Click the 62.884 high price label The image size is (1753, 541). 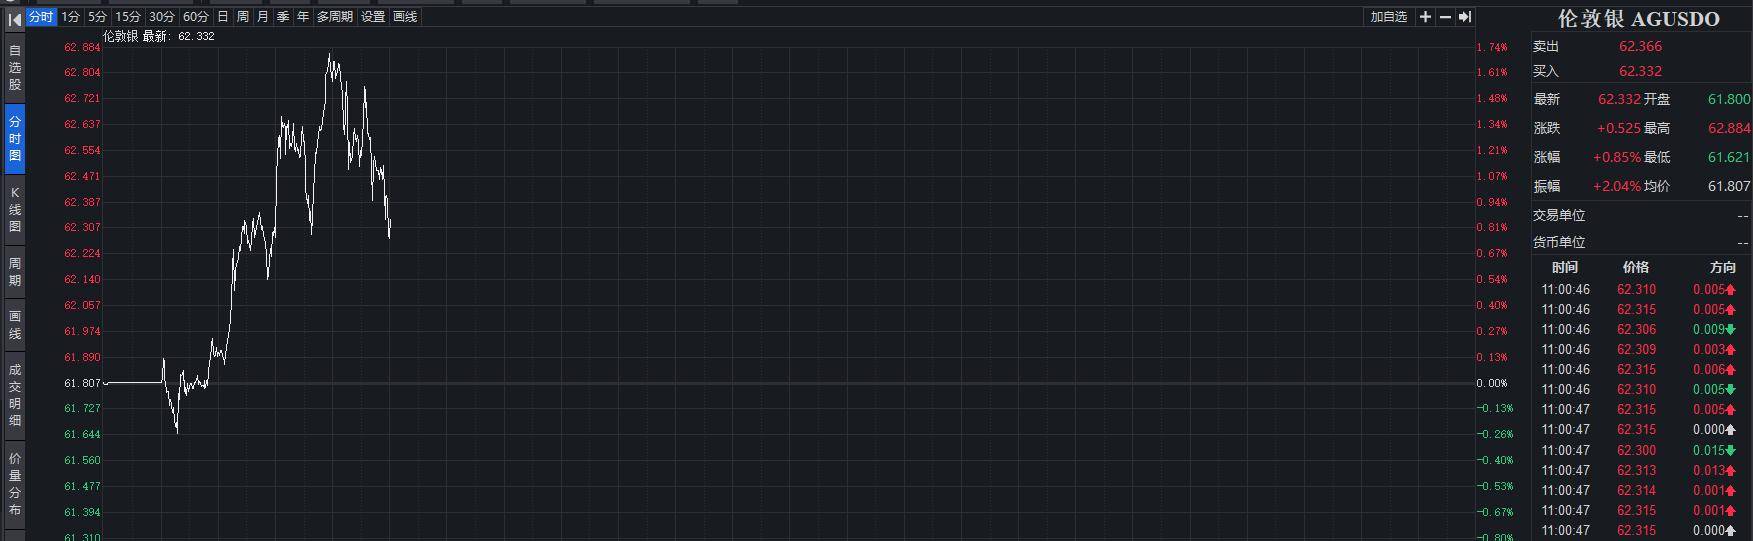point(1729,128)
